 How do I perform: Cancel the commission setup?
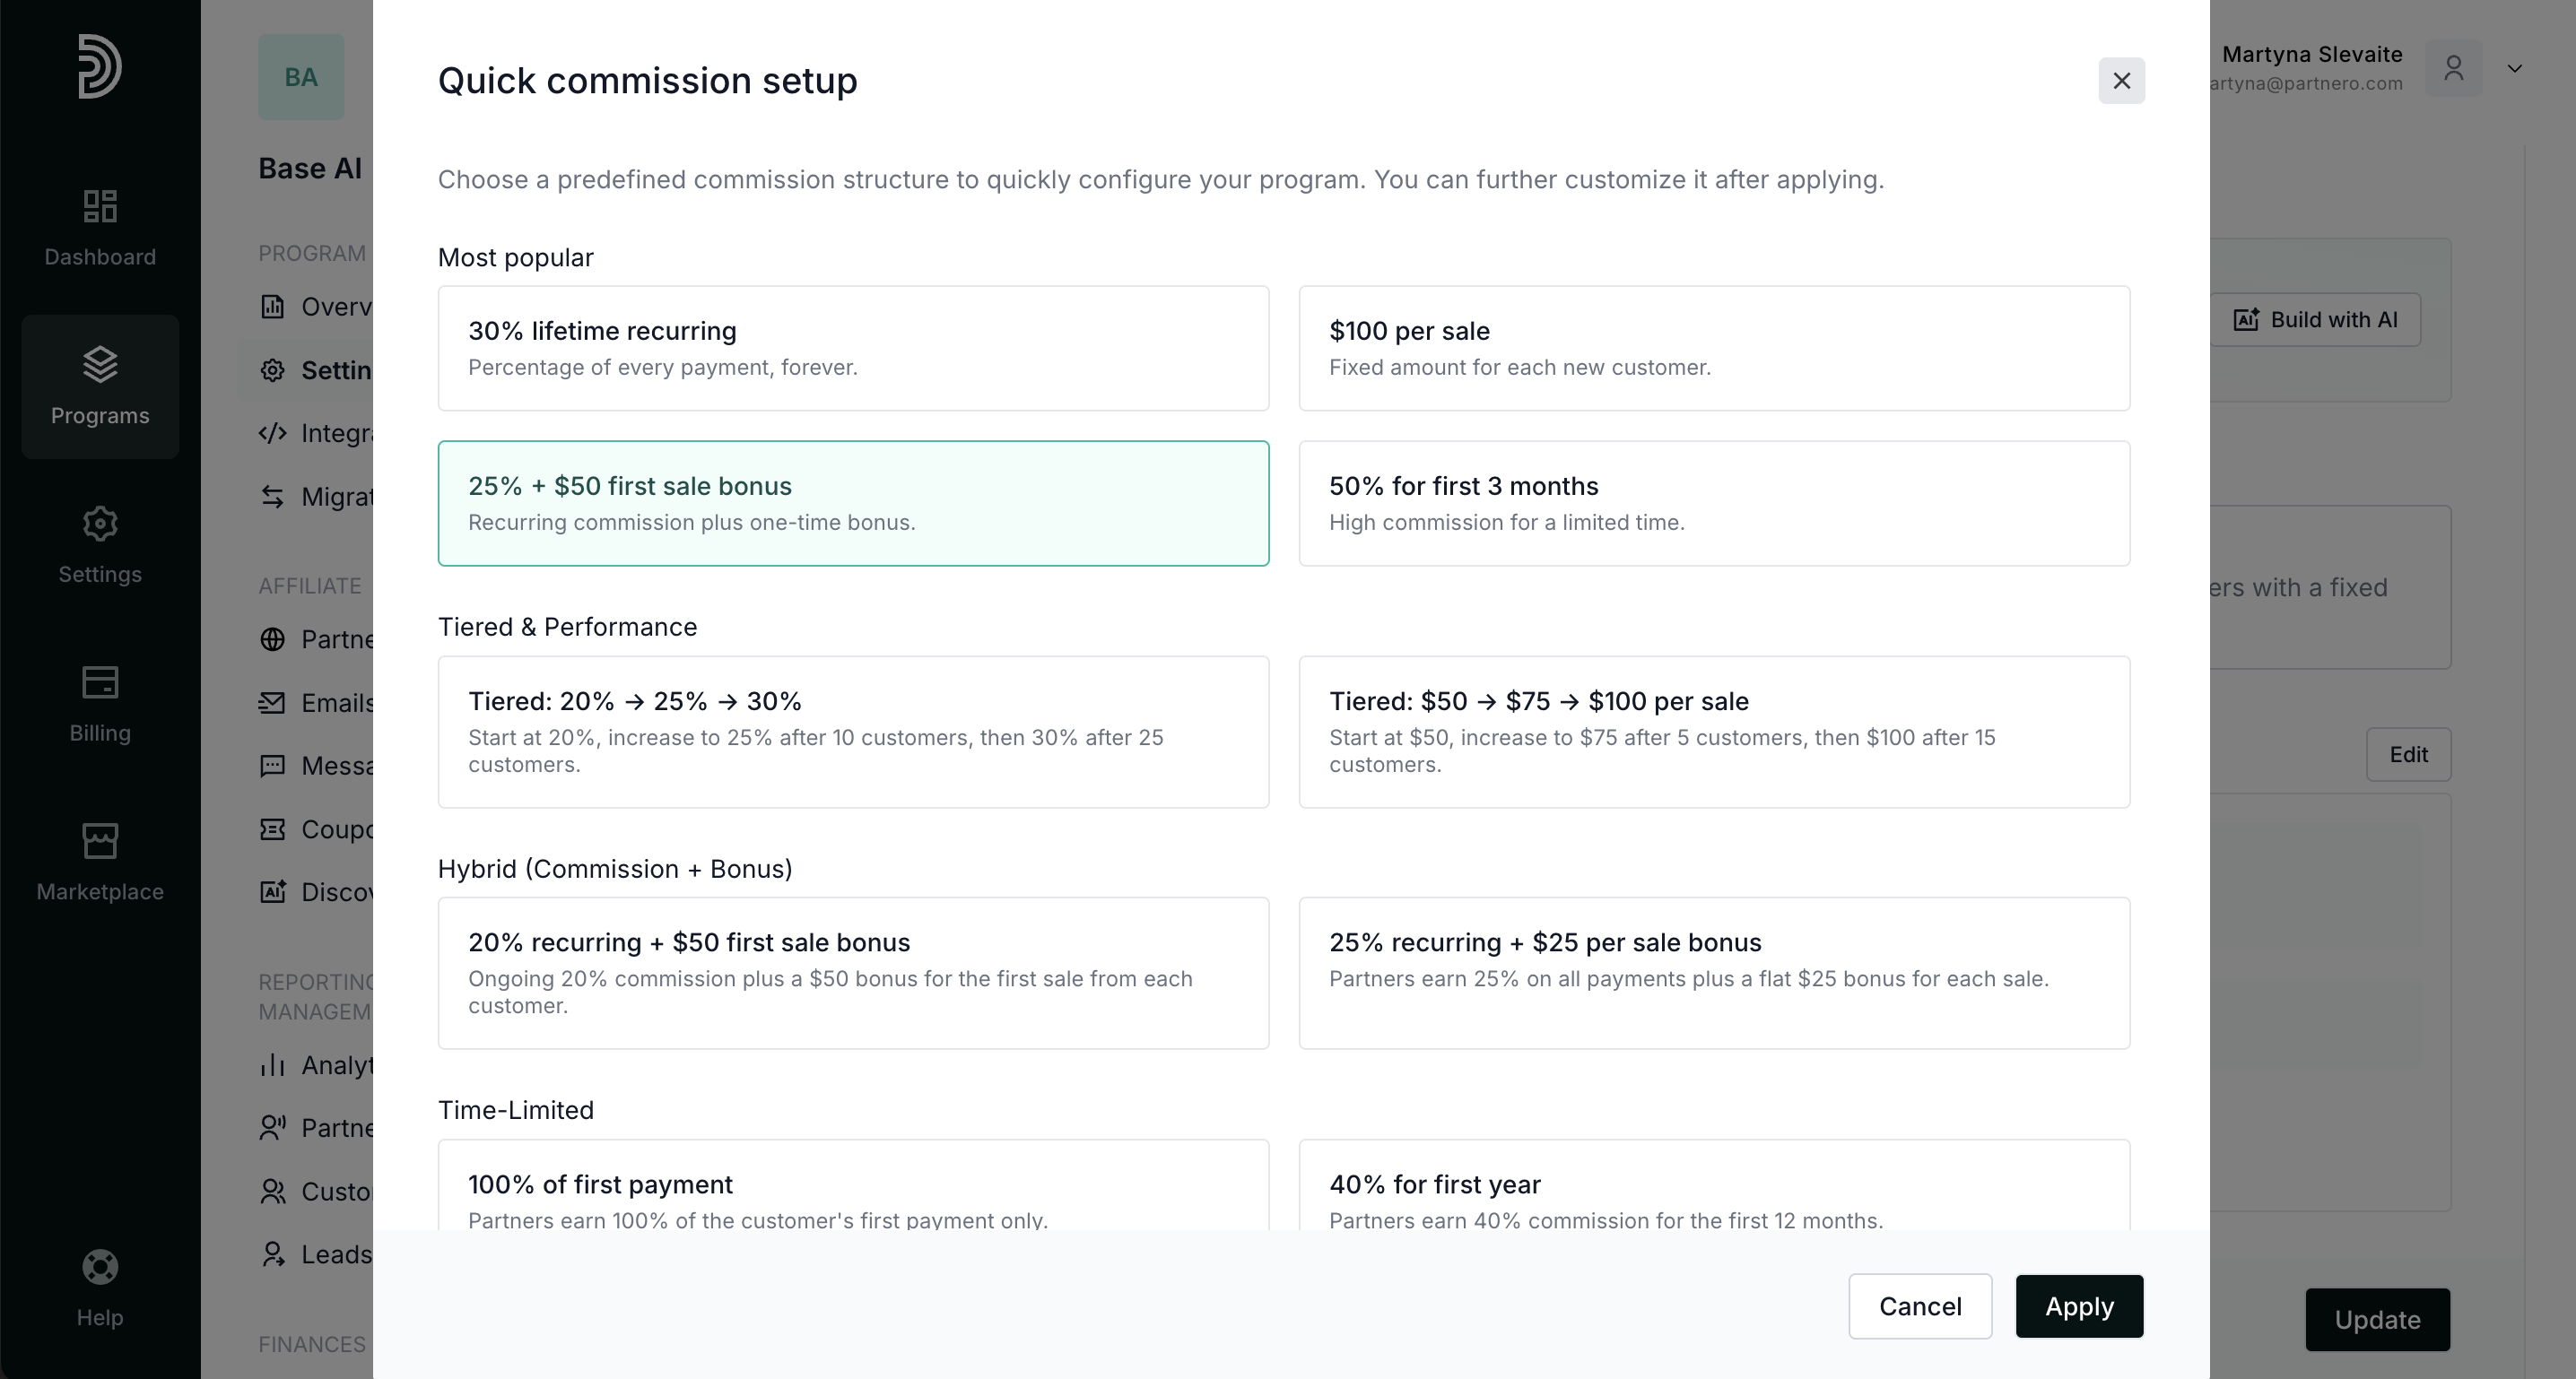click(1919, 1306)
